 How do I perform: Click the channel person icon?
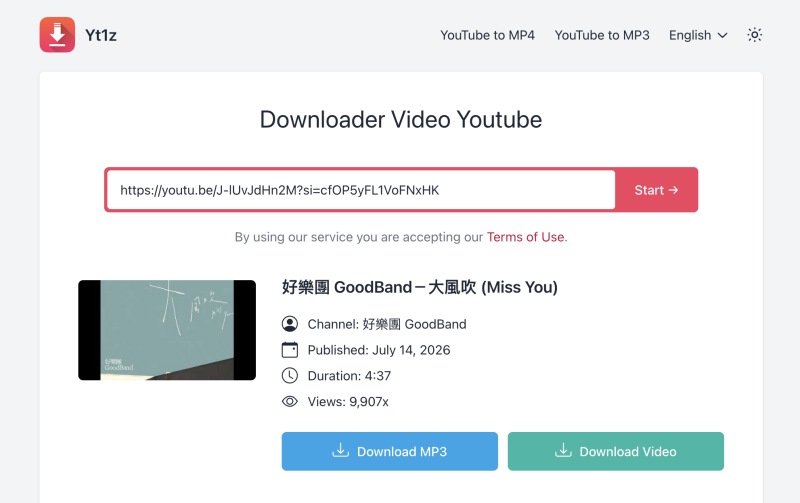[x=290, y=324]
